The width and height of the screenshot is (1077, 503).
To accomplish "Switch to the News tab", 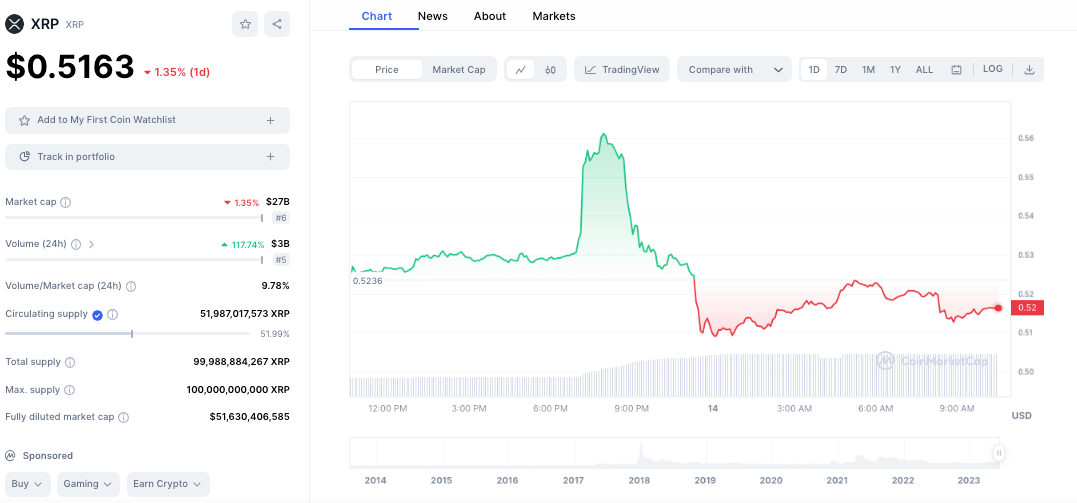I will tap(433, 16).
